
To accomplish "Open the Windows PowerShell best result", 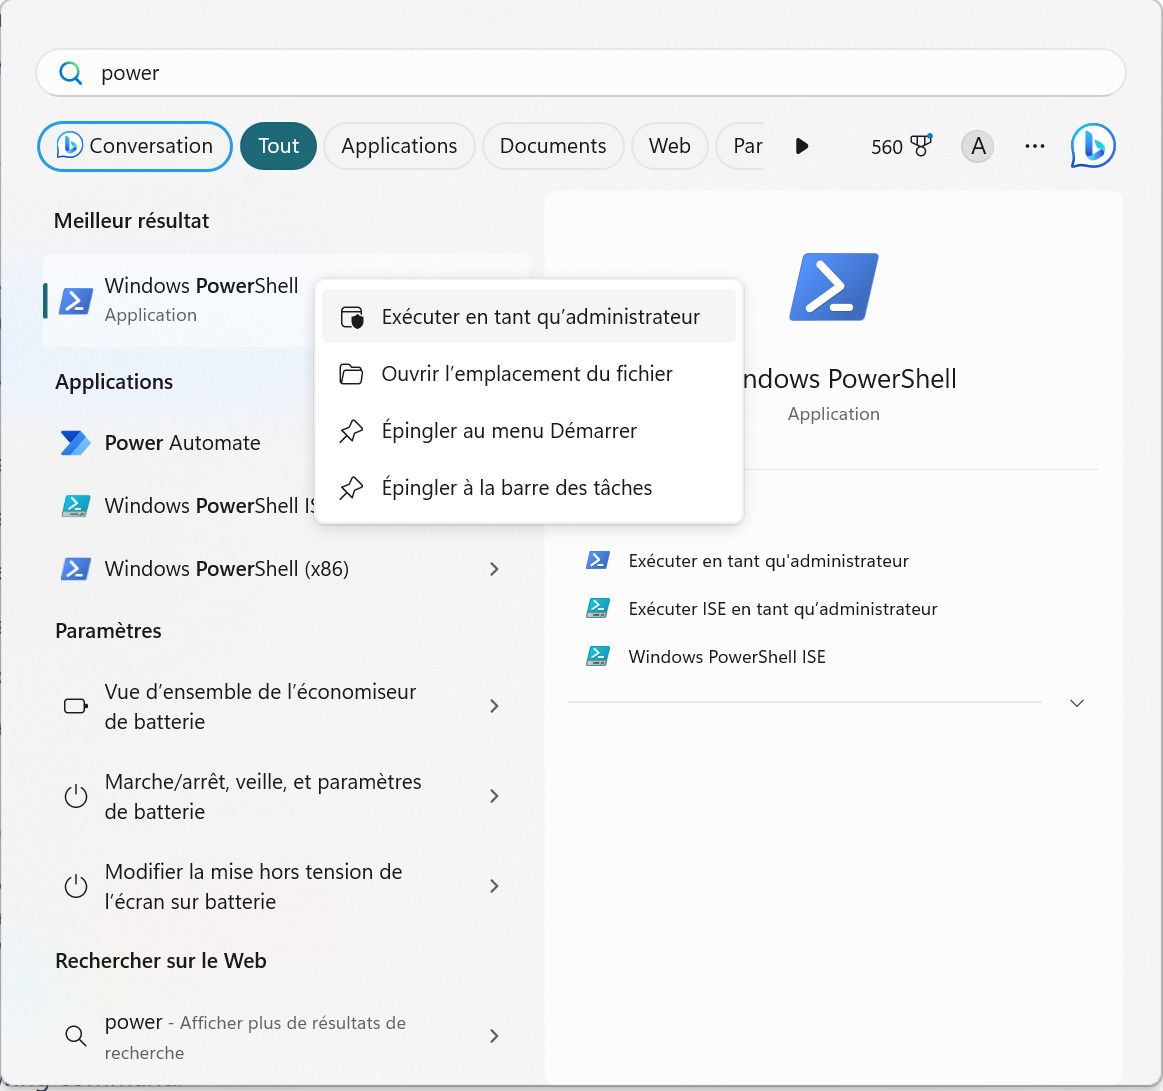I will point(179,300).
